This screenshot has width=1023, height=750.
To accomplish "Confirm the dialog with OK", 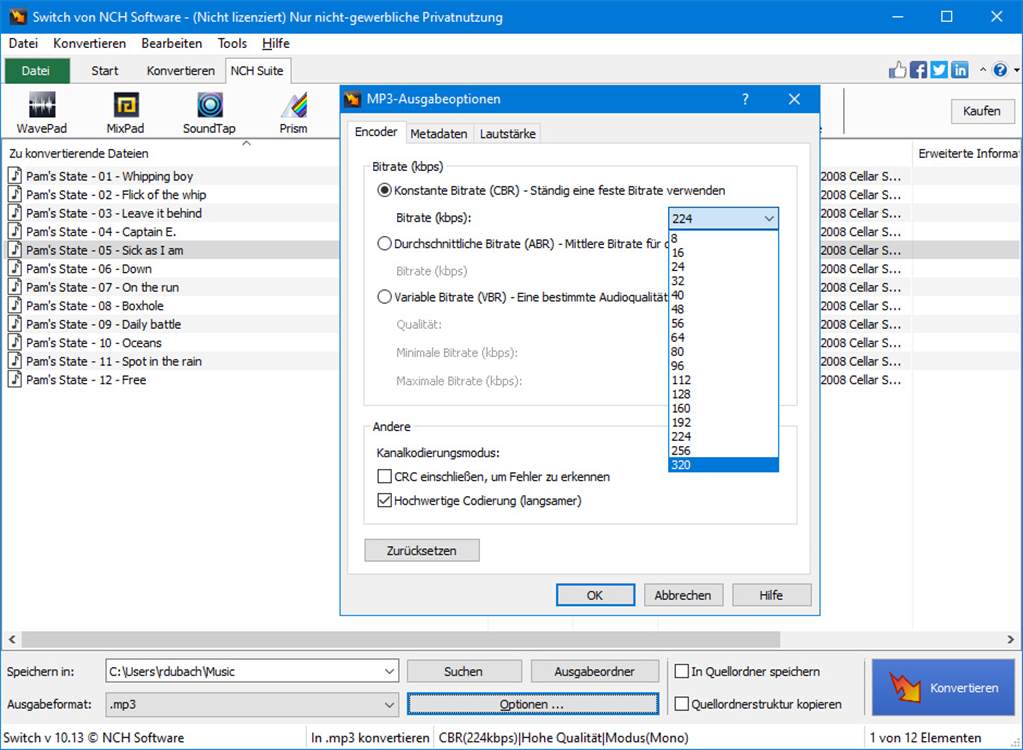I will pyautogui.click(x=595, y=595).
